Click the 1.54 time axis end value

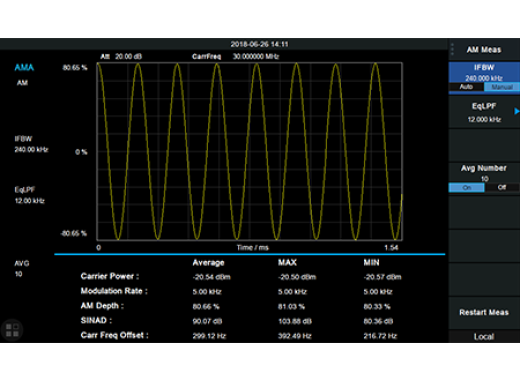click(391, 248)
